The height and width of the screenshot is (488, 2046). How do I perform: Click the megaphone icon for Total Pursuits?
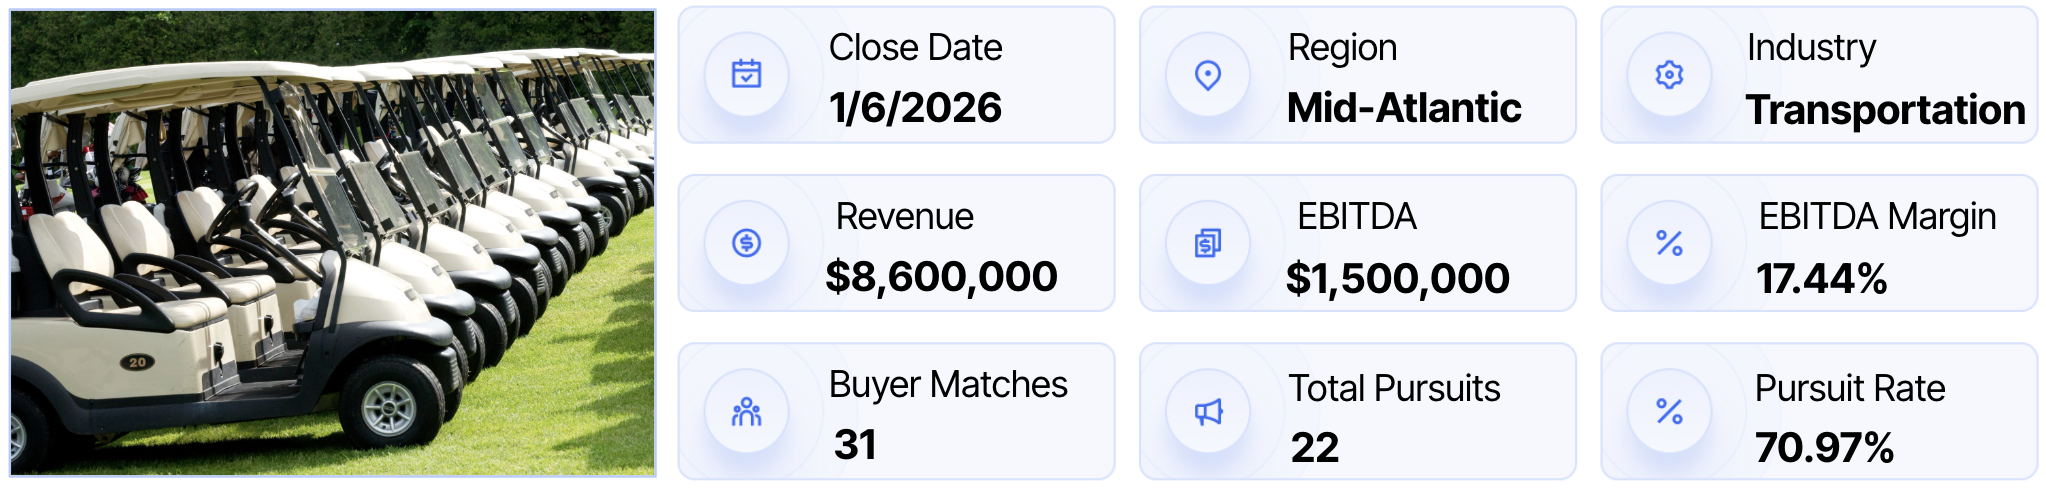tap(1208, 411)
